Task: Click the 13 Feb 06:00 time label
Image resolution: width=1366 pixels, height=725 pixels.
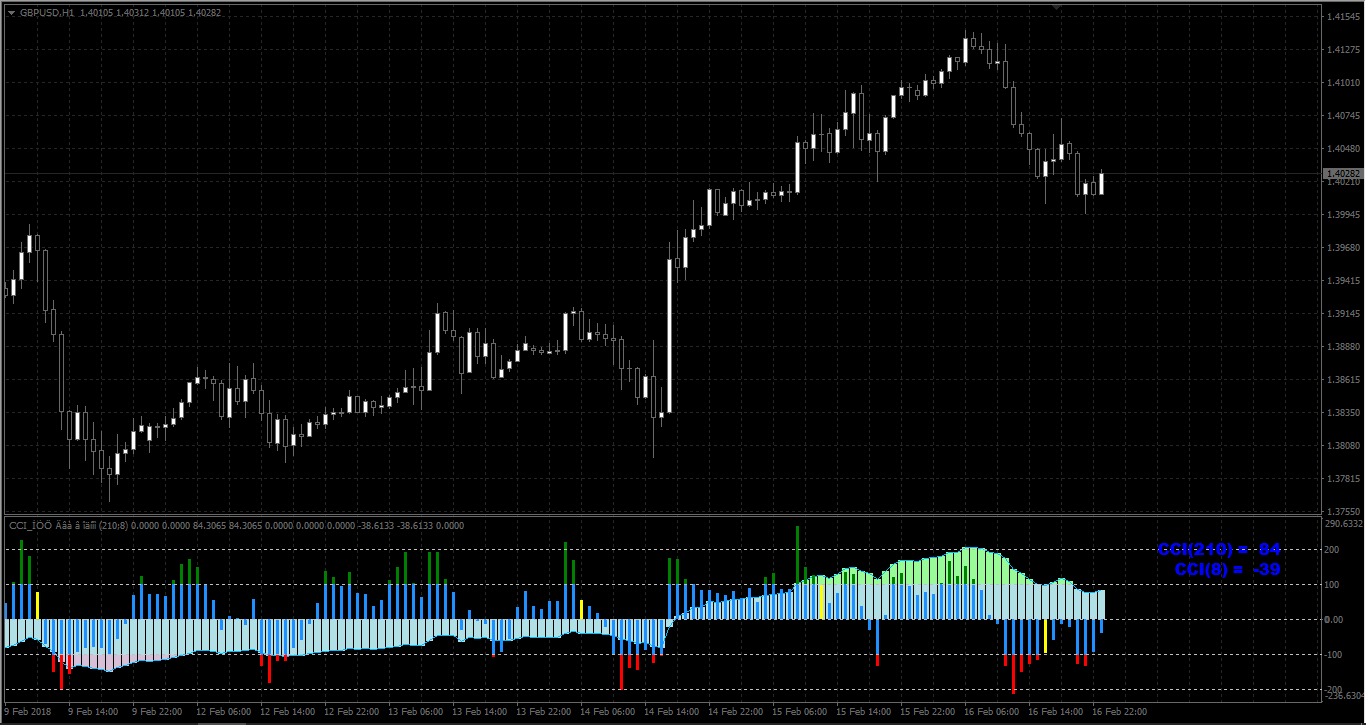Action: click(414, 712)
